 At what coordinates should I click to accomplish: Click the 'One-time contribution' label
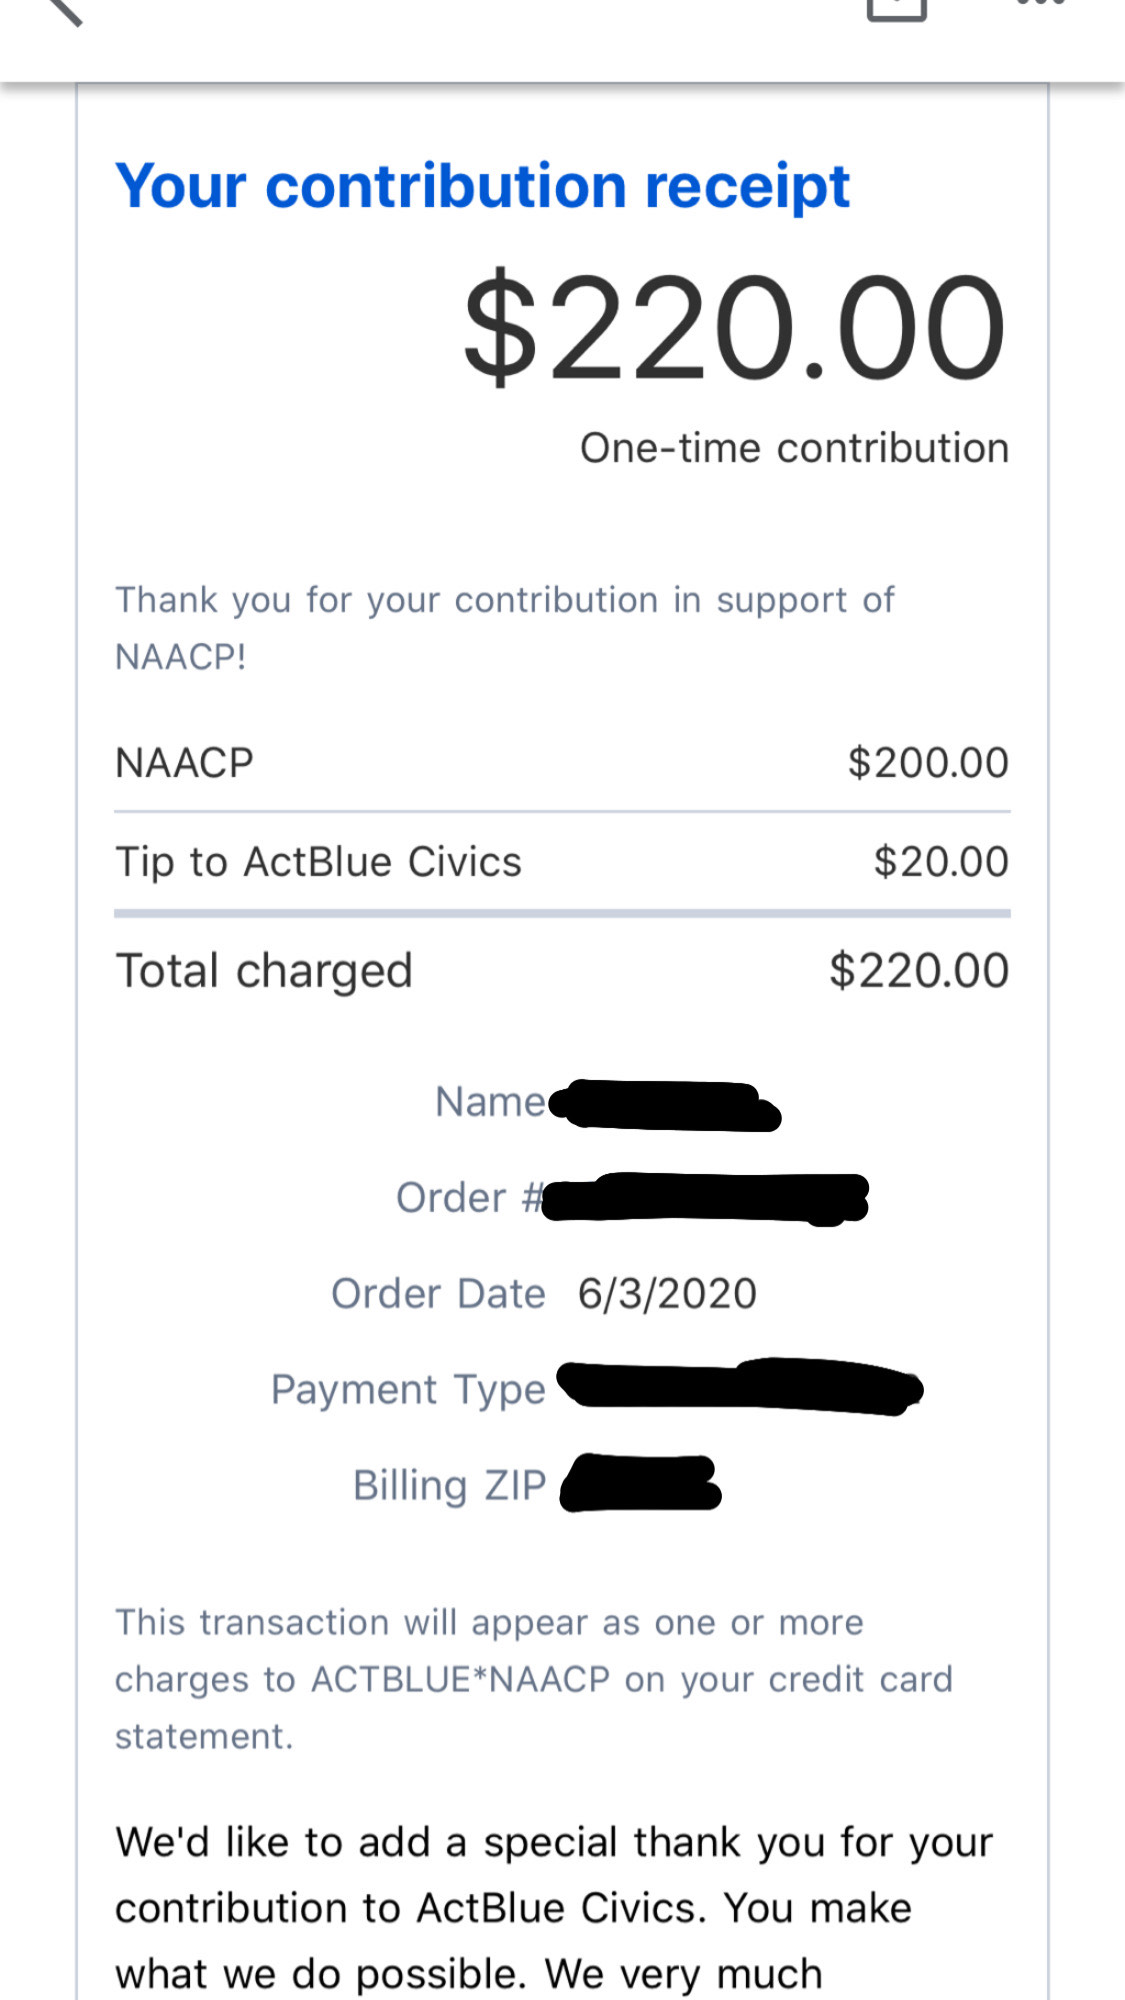[x=794, y=448]
